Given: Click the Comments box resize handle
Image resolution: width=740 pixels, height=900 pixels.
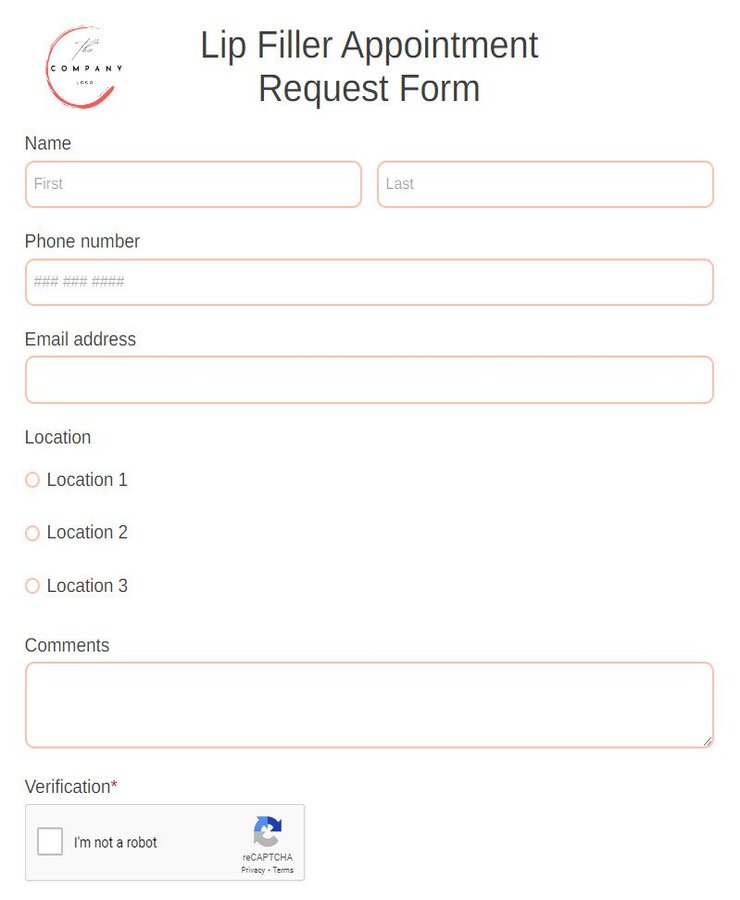Looking at the screenshot, I should click(706, 740).
